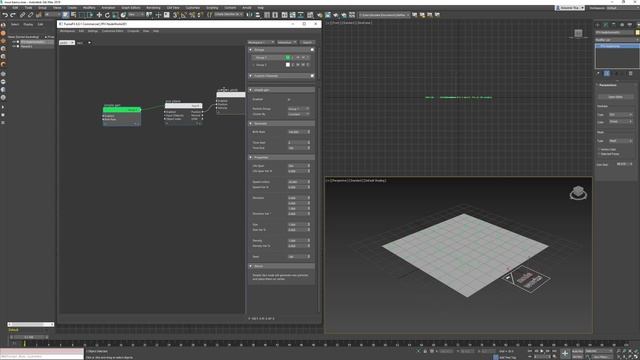The width and height of the screenshot is (640, 360).
Task: Toggle the checkbox on the Groups header
Action: pyautogui.click(x=312, y=50)
